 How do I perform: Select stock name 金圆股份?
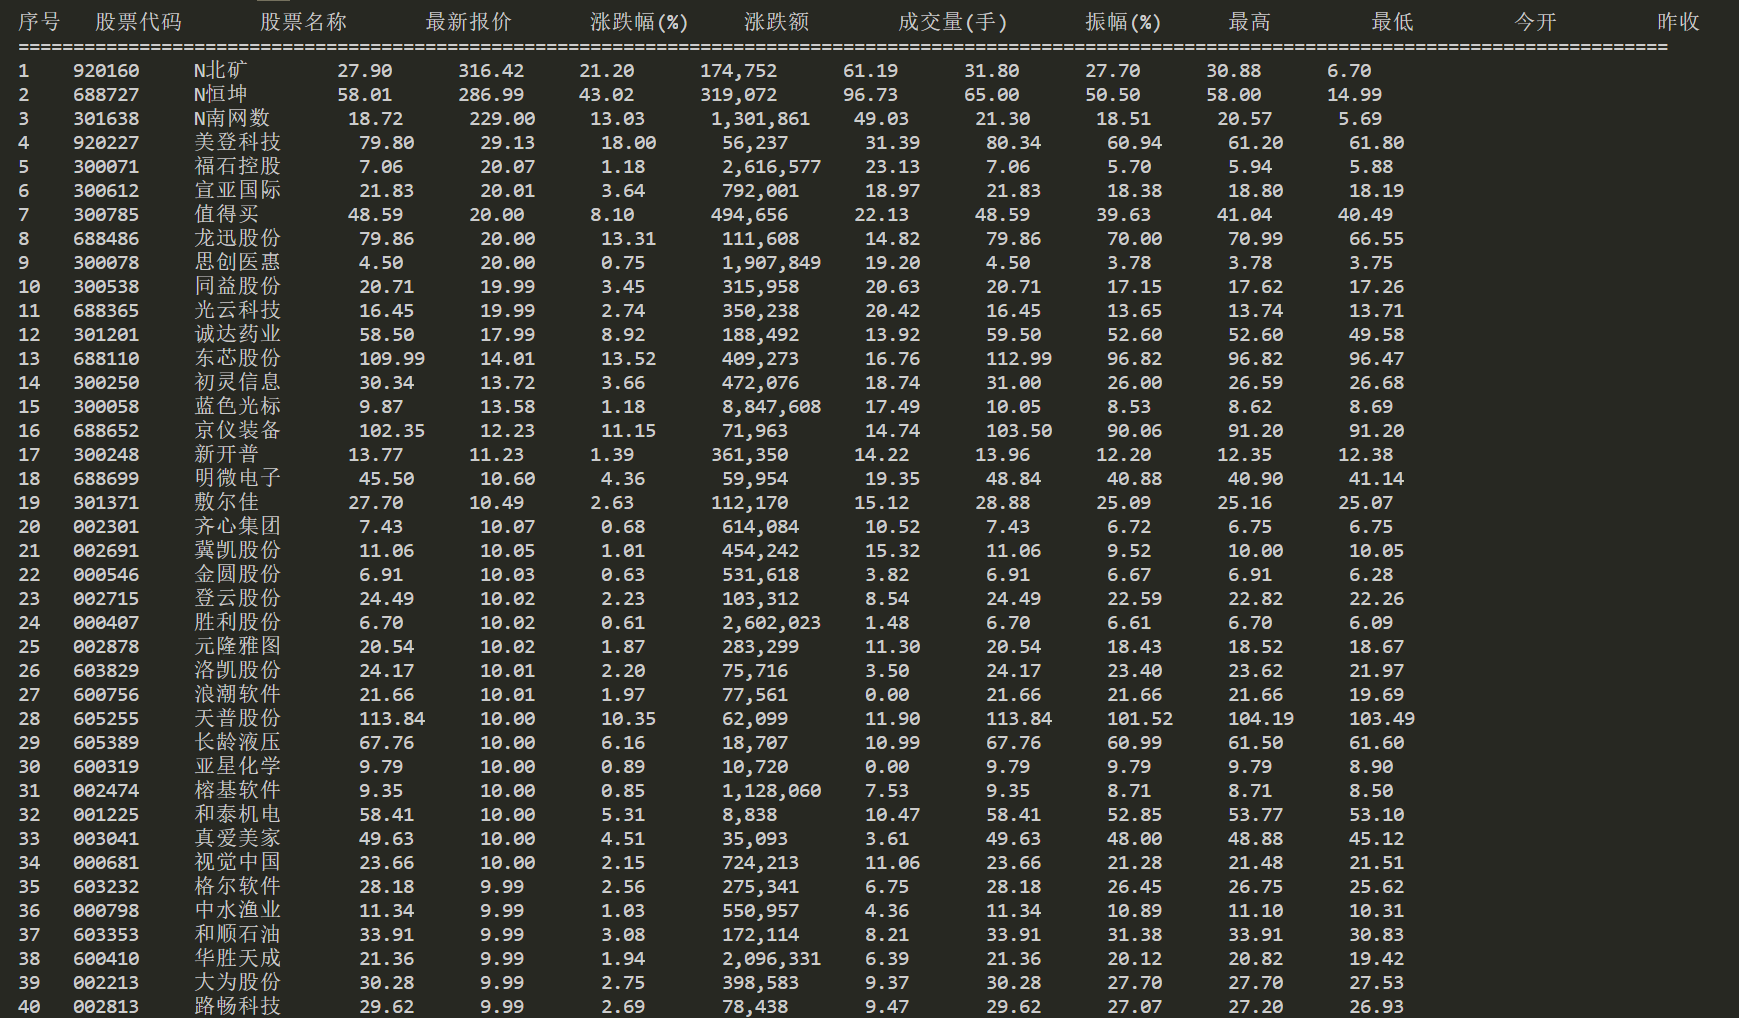tap(237, 574)
